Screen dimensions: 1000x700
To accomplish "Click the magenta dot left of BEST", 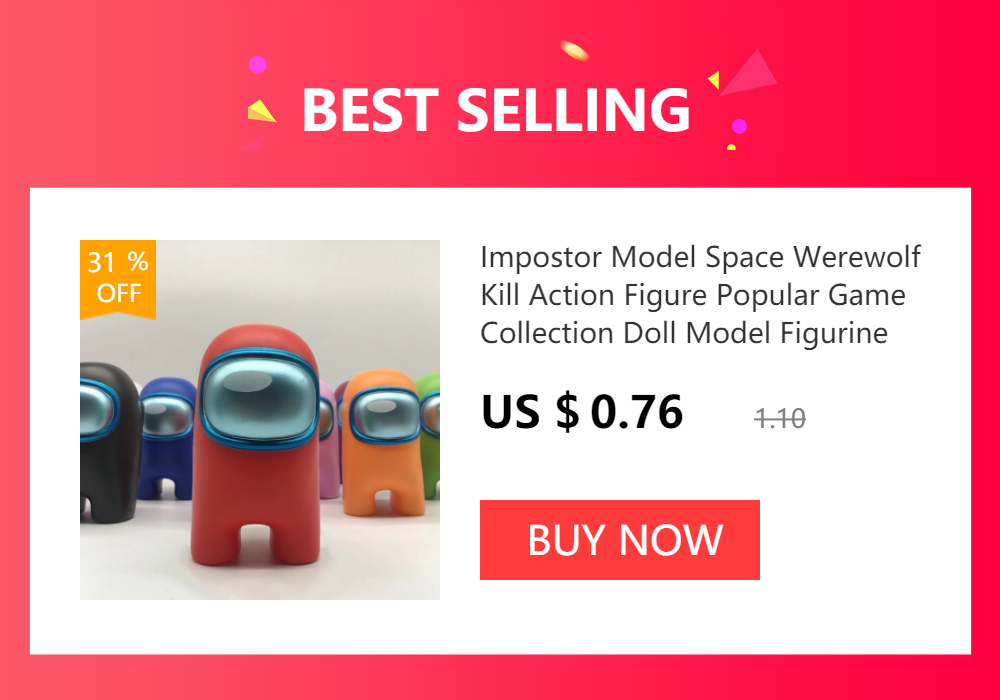I will (257, 65).
